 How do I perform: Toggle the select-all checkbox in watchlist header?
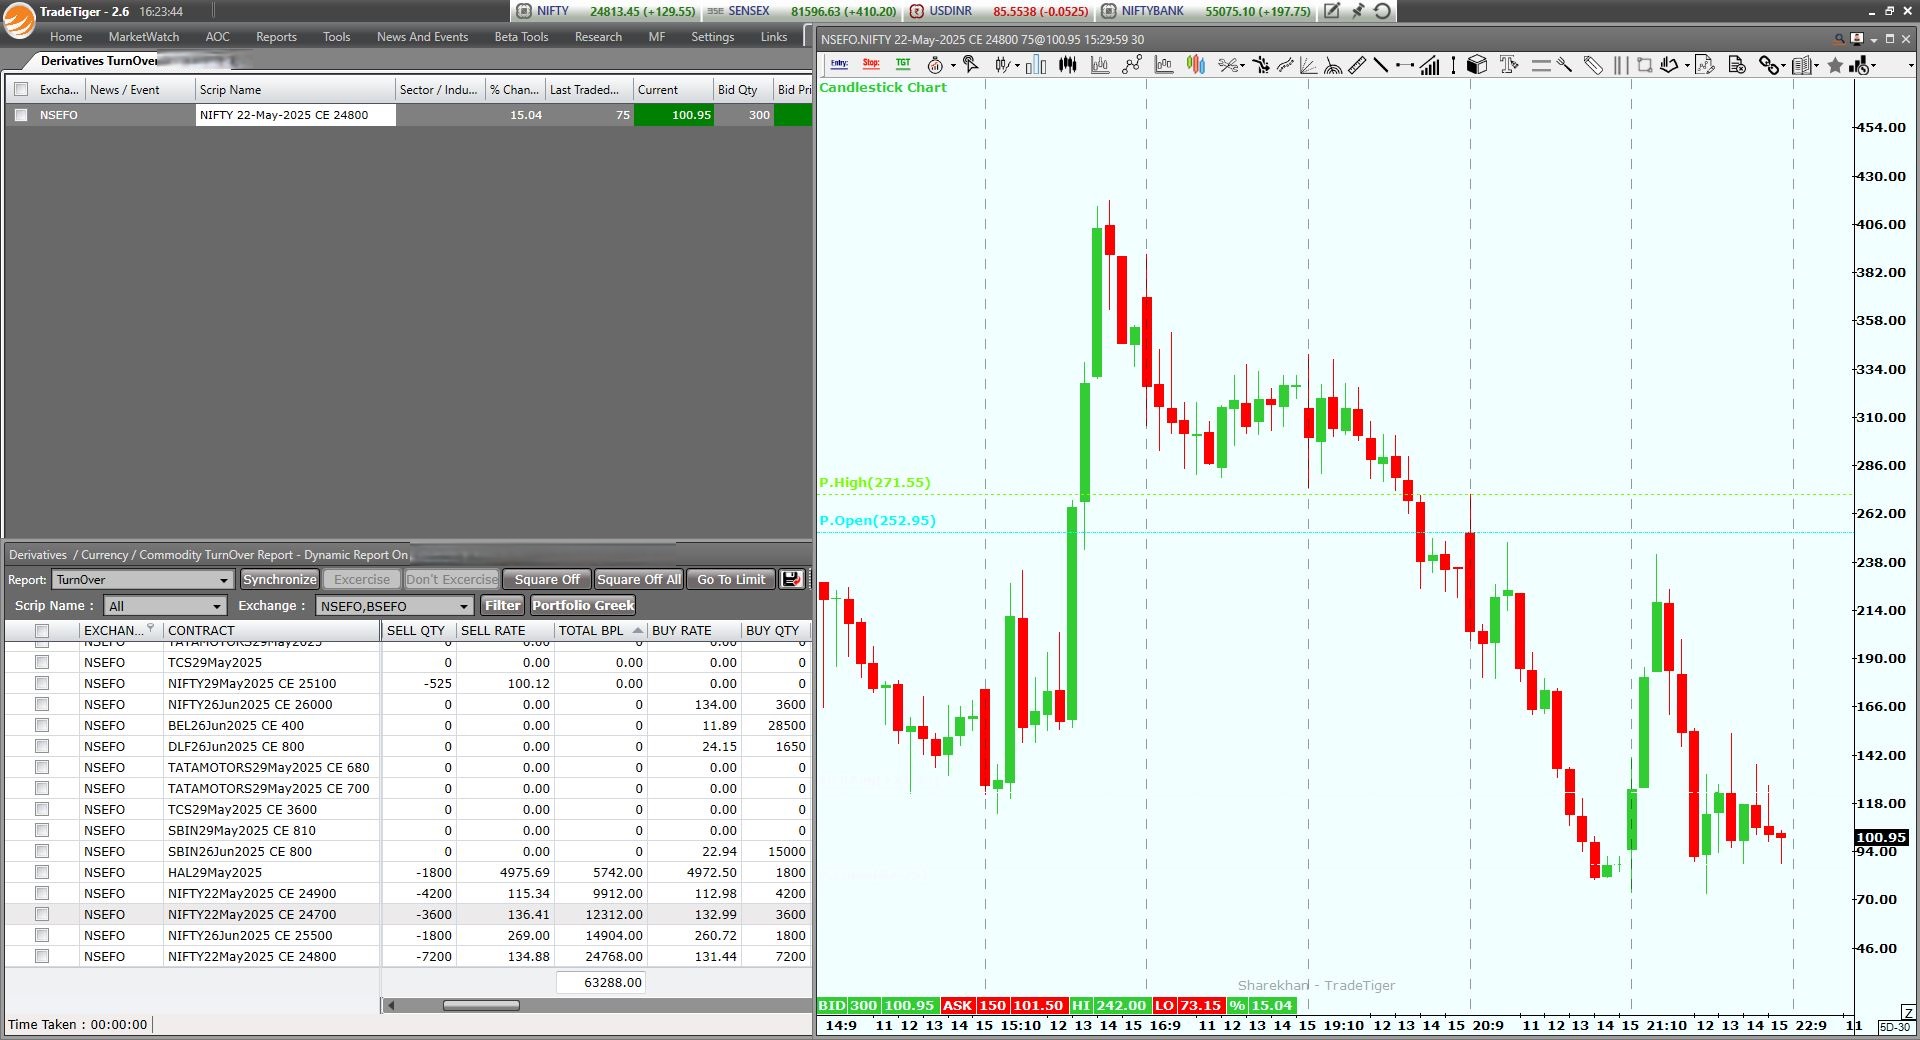coord(21,89)
